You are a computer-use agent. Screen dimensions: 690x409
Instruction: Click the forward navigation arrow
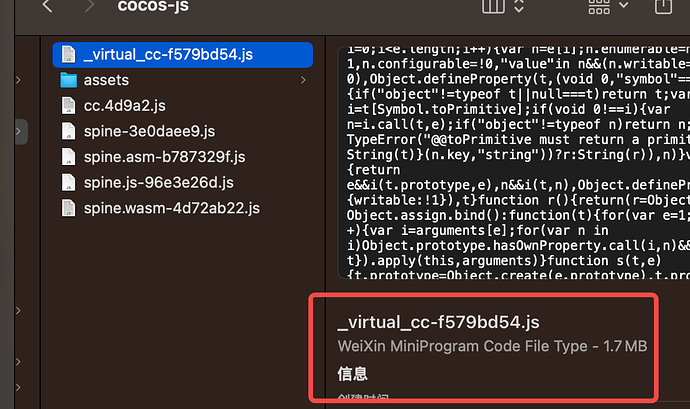point(90,6)
